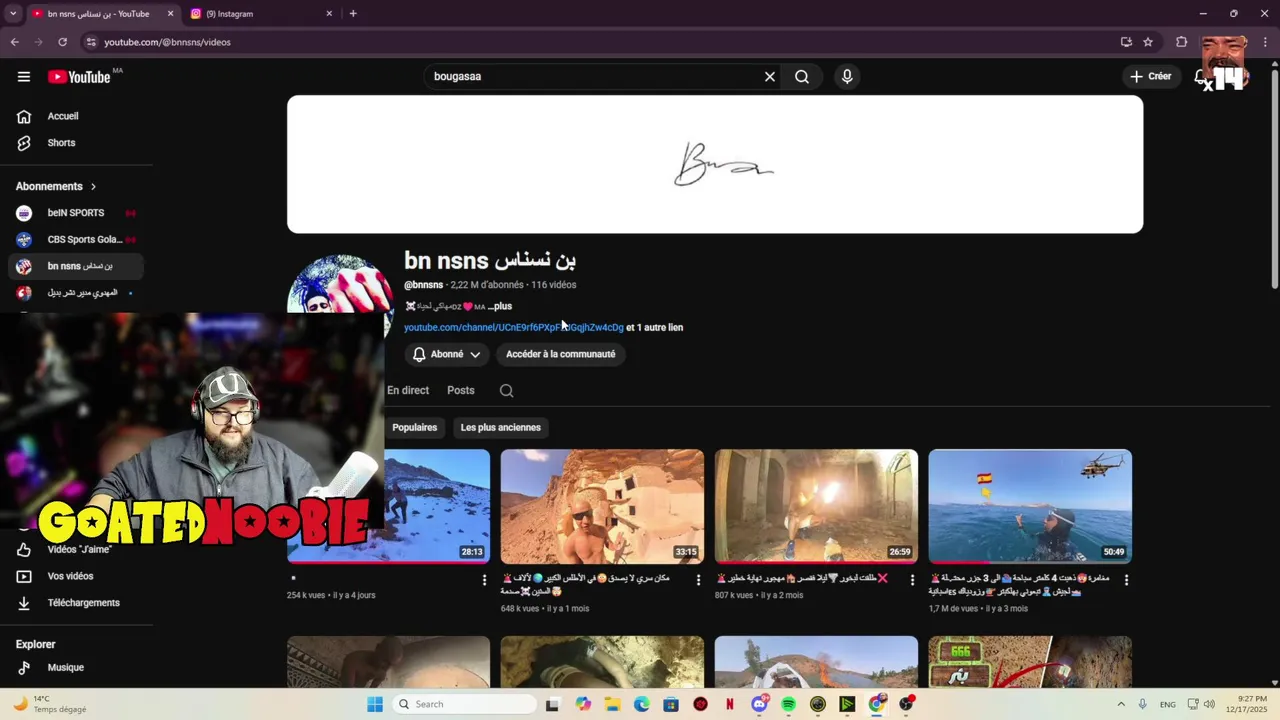Open Netflix from the taskbar
Image resolution: width=1280 pixels, height=720 pixels.
(730, 704)
